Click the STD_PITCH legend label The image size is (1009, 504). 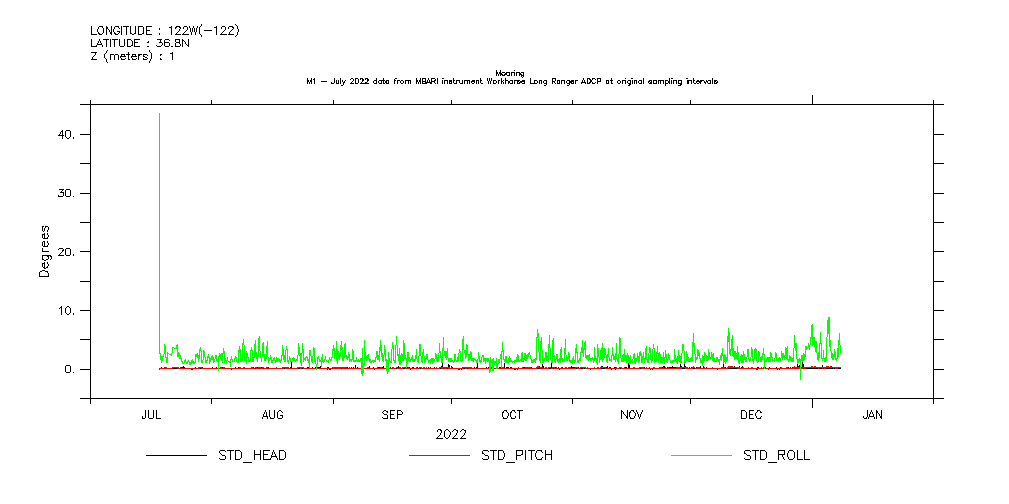click(516, 456)
